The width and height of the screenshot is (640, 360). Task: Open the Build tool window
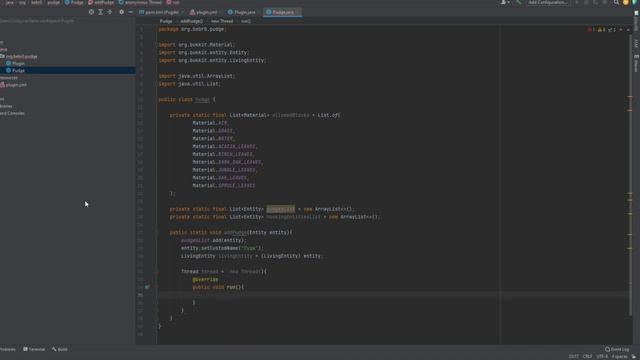point(60,349)
